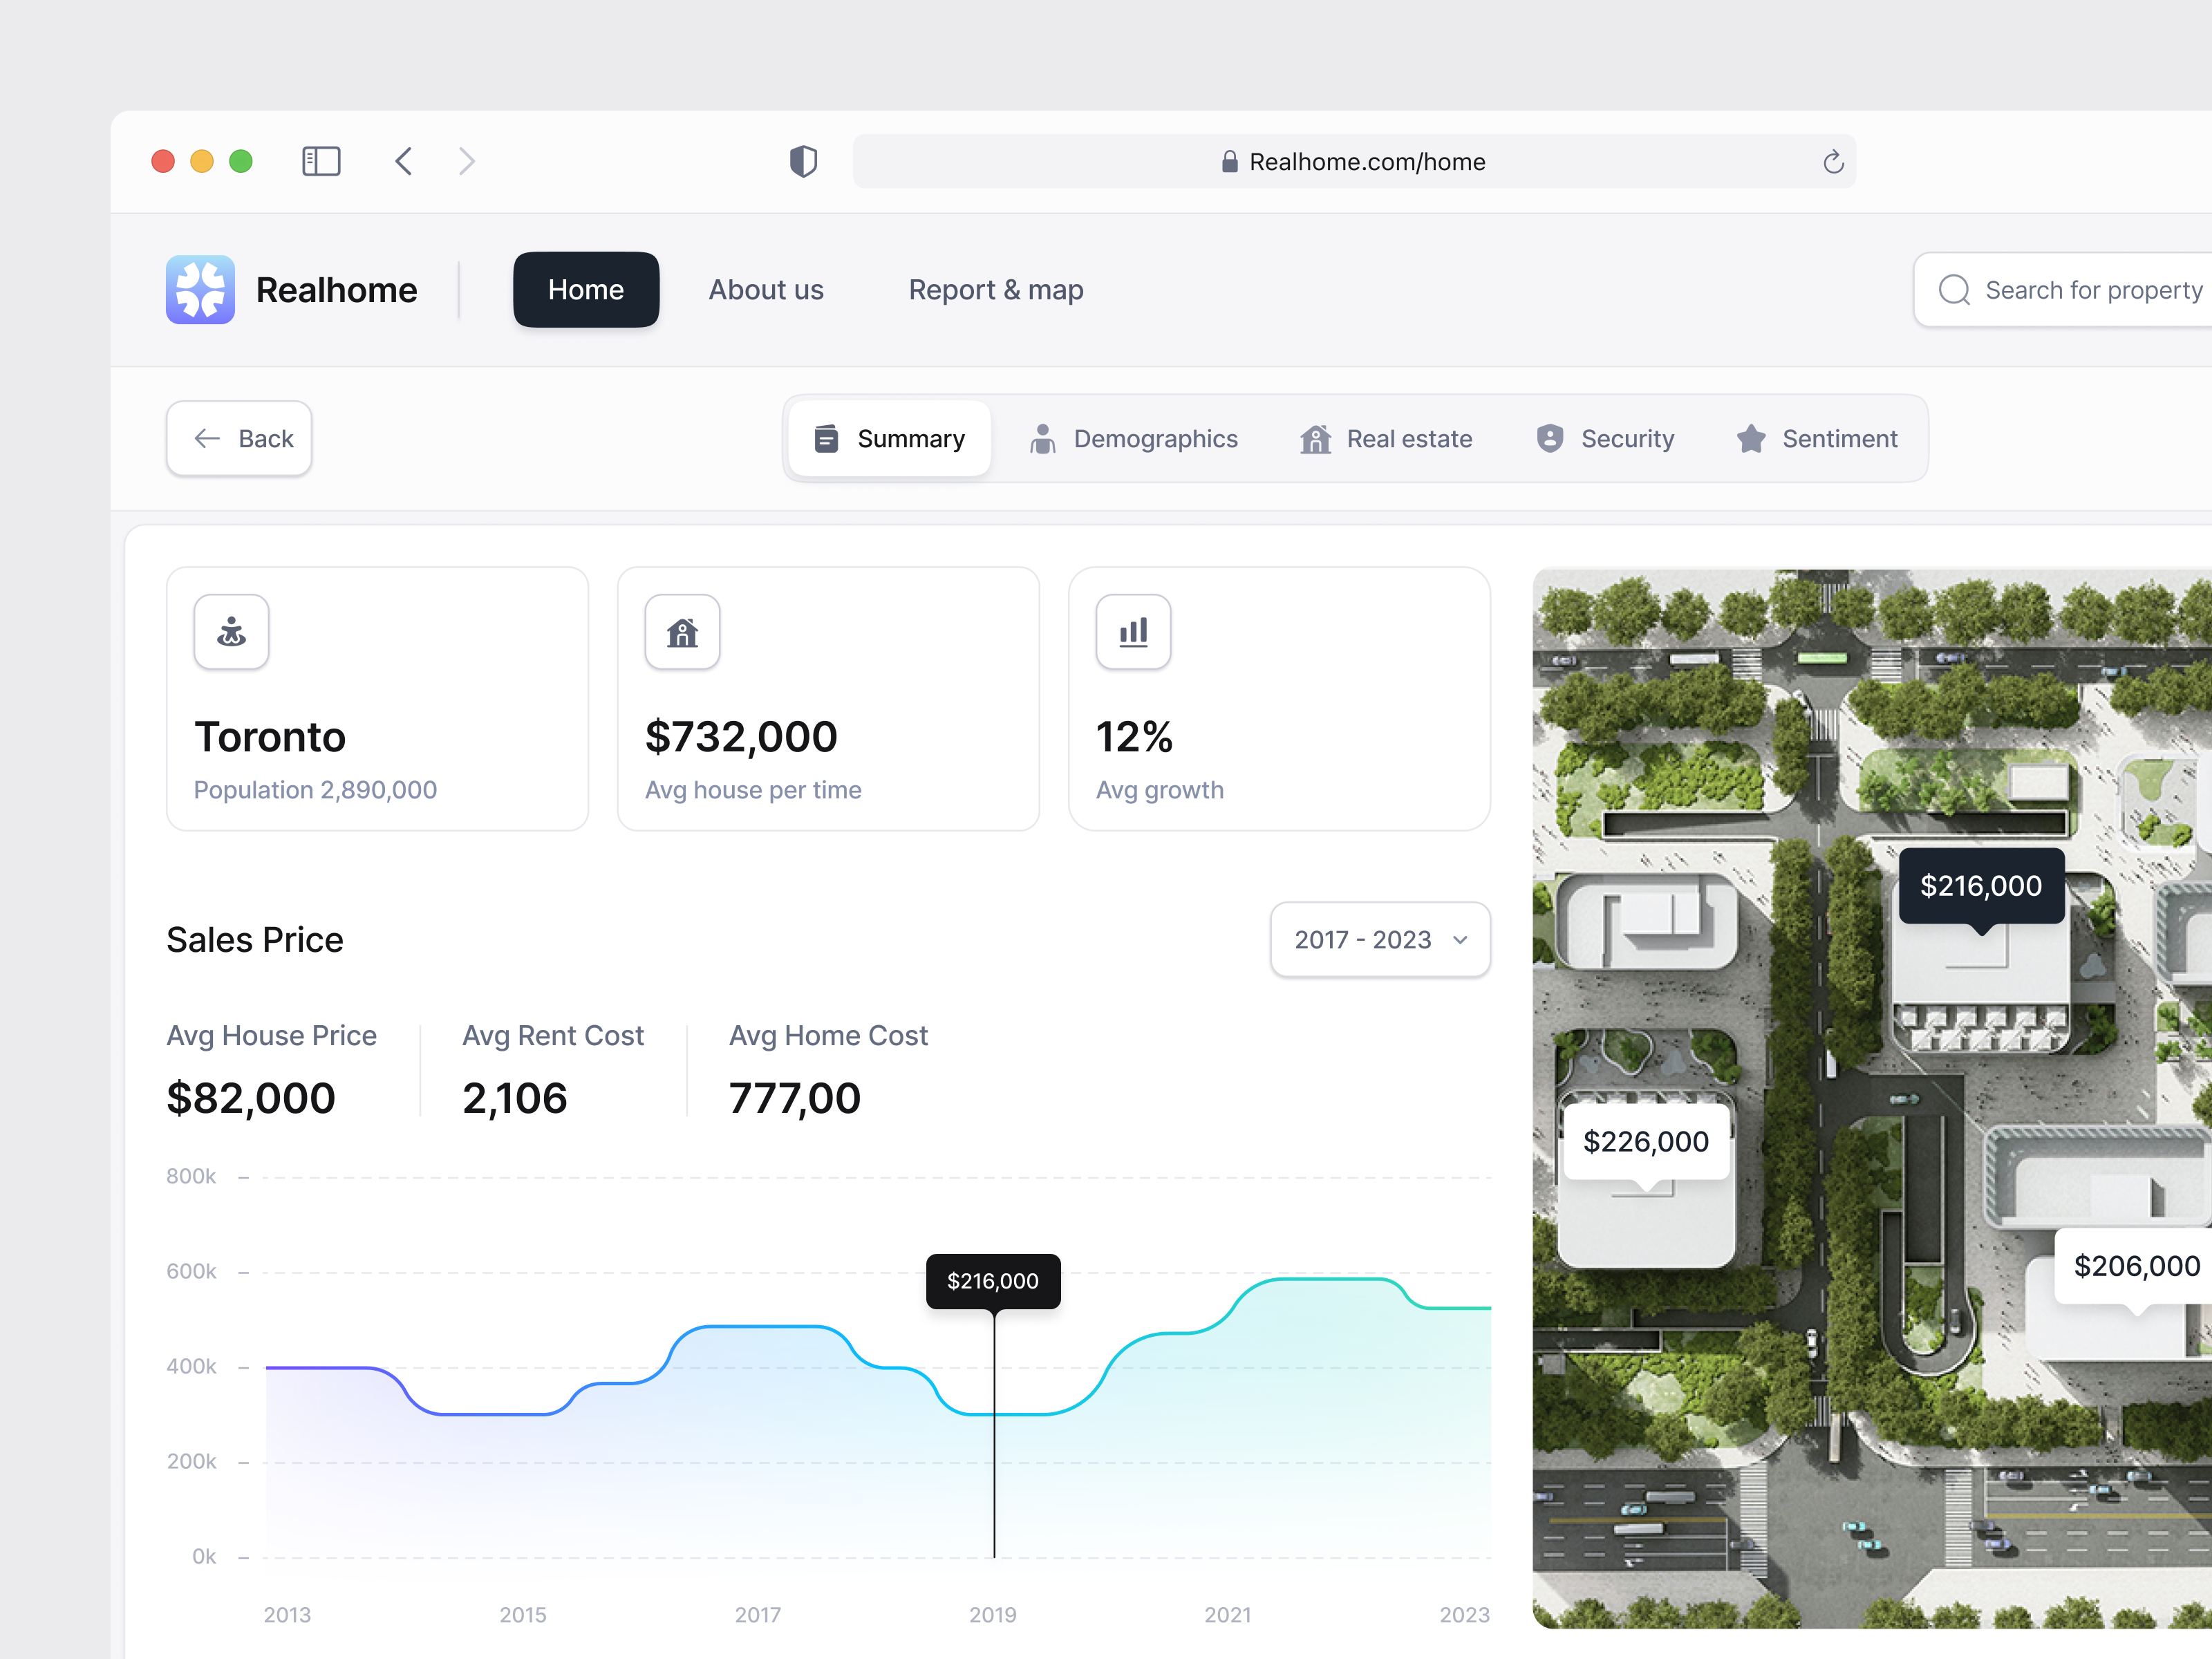This screenshot has height=1659, width=2212.
Task: Click the browser sidebar panel toggle
Action: [x=321, y=161]
